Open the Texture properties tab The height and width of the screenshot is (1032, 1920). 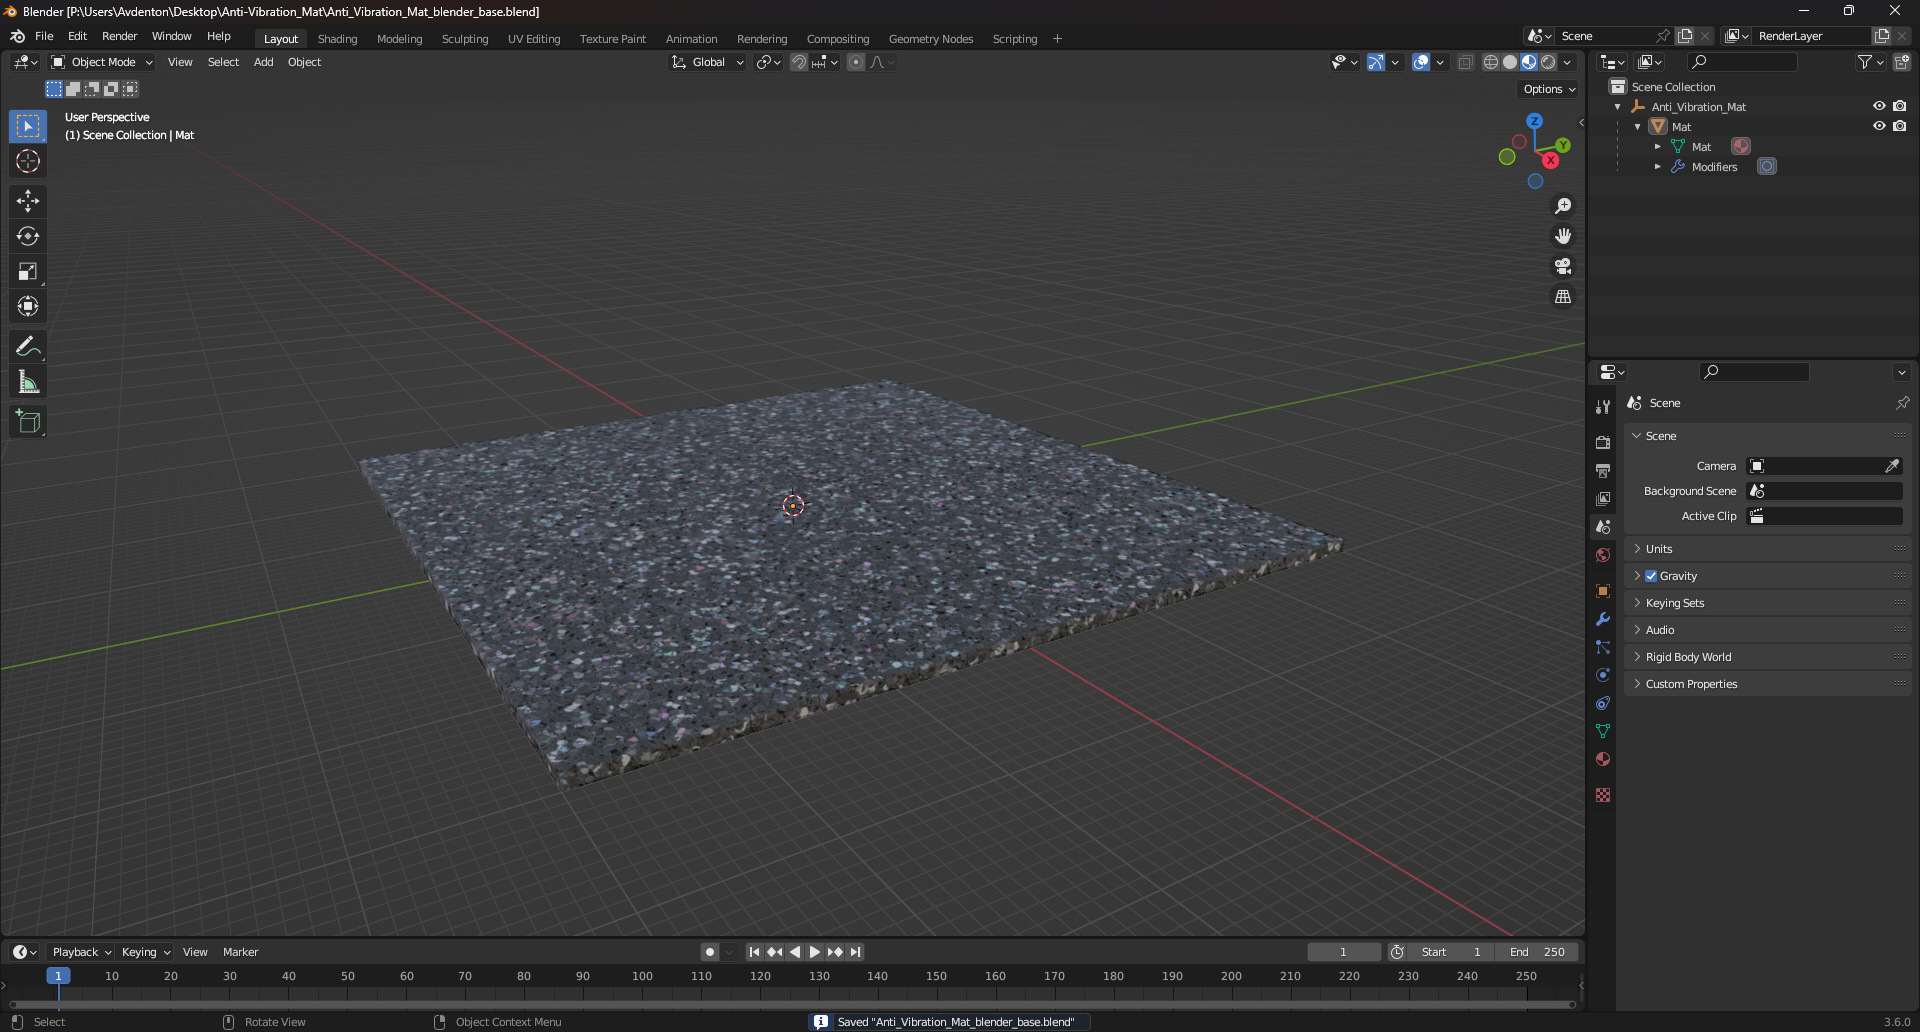[x=1603, y=795]
